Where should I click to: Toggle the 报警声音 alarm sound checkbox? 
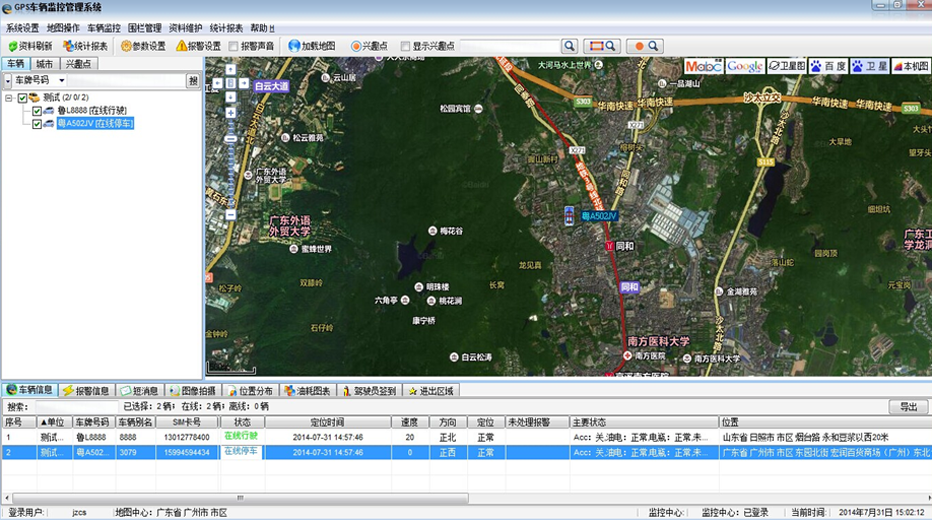[234, 46]
